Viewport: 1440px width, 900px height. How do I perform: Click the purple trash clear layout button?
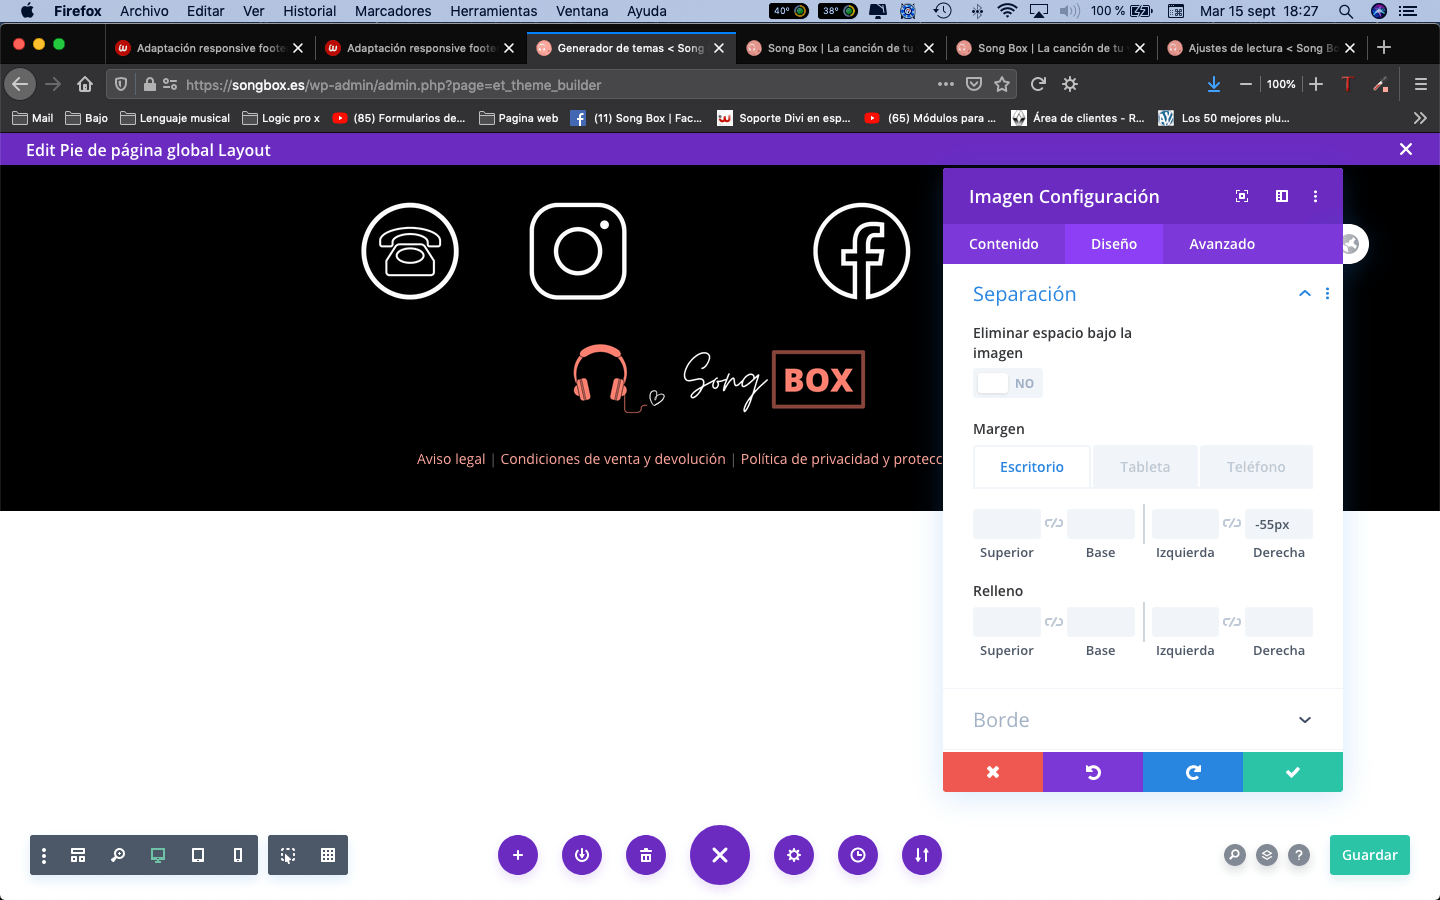click(646, 855)
